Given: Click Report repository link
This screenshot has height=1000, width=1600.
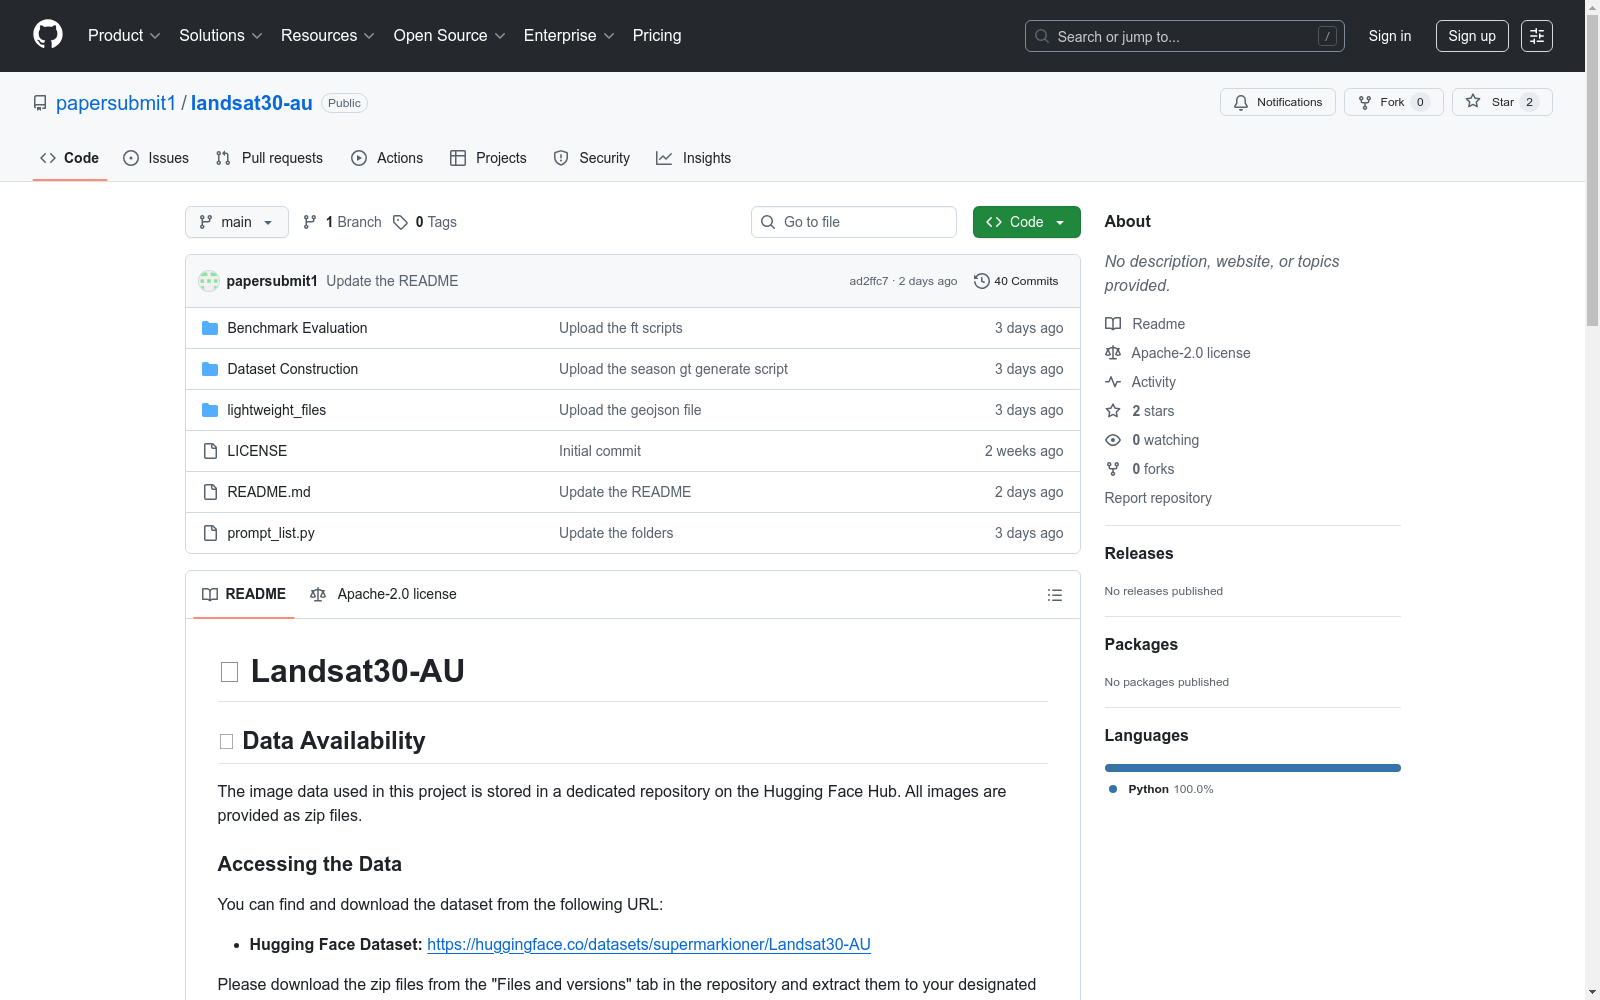Looking at the screenshot, I should pos(1158,498).
